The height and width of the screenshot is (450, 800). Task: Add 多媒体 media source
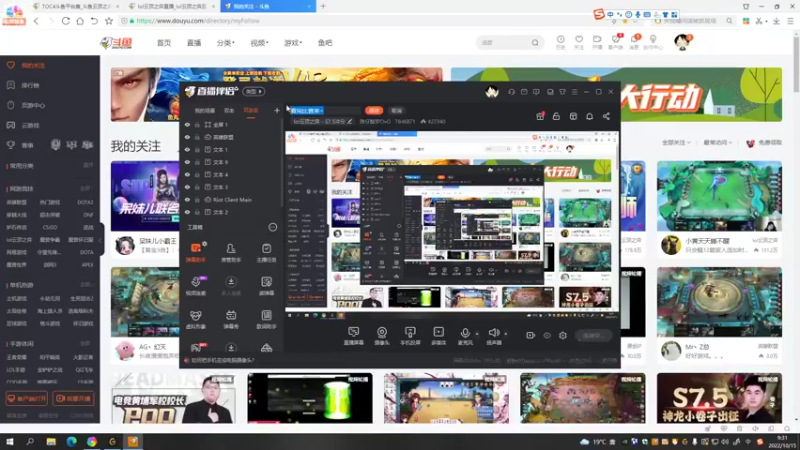tap(438, 336)
